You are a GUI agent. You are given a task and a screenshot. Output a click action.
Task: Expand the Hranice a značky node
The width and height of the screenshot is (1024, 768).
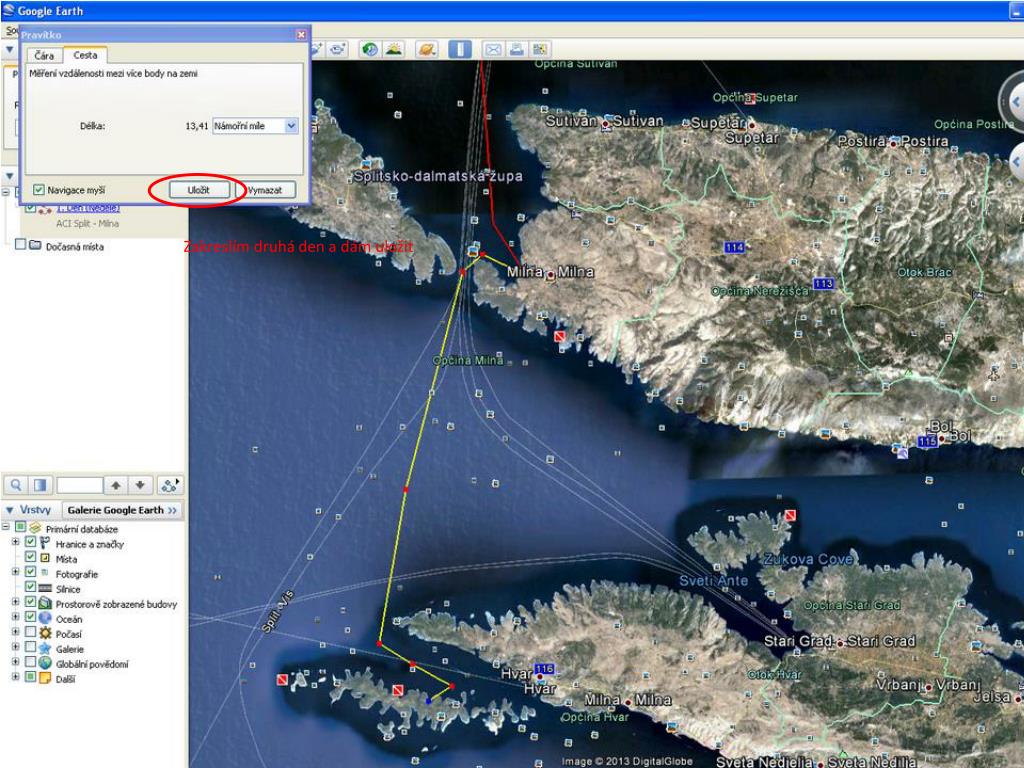(16, 542)
